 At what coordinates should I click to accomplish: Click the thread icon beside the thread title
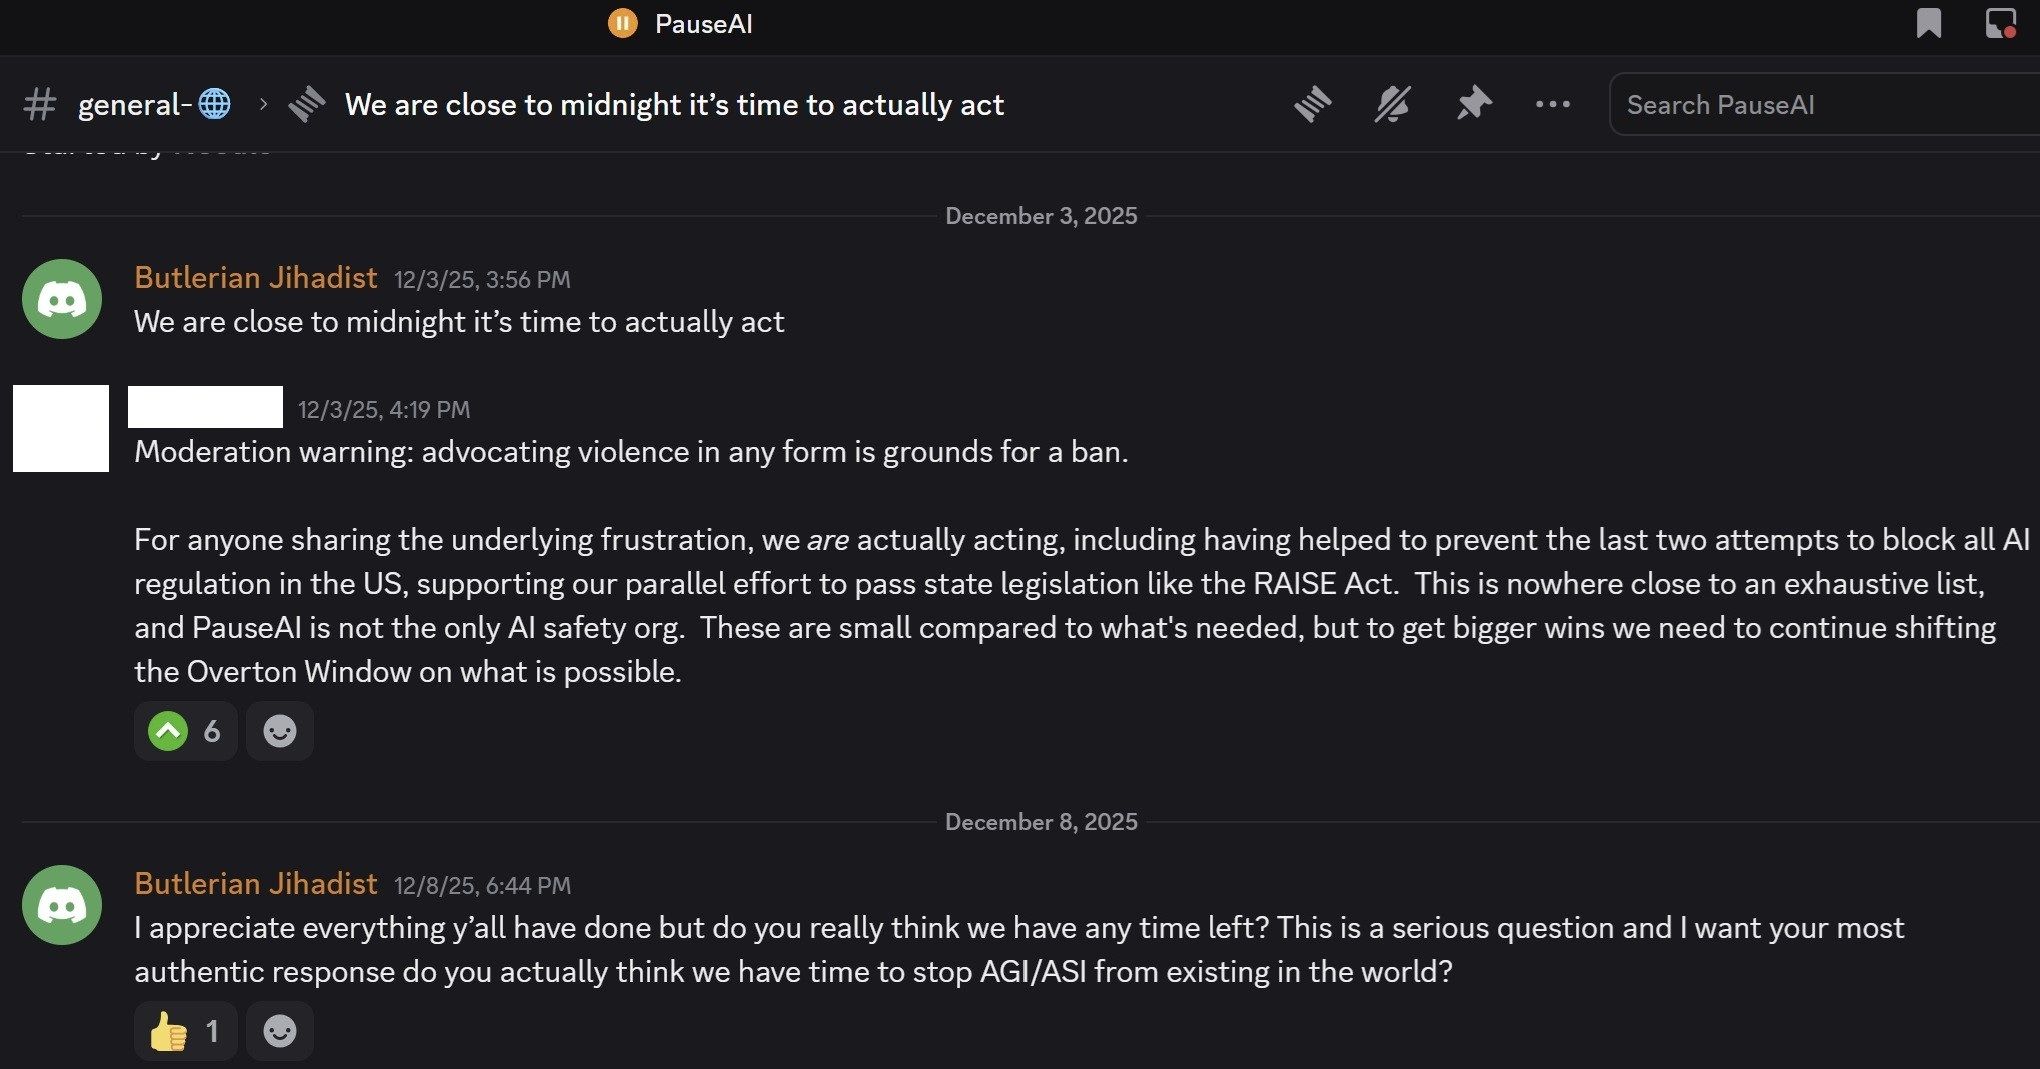(307, 104)
